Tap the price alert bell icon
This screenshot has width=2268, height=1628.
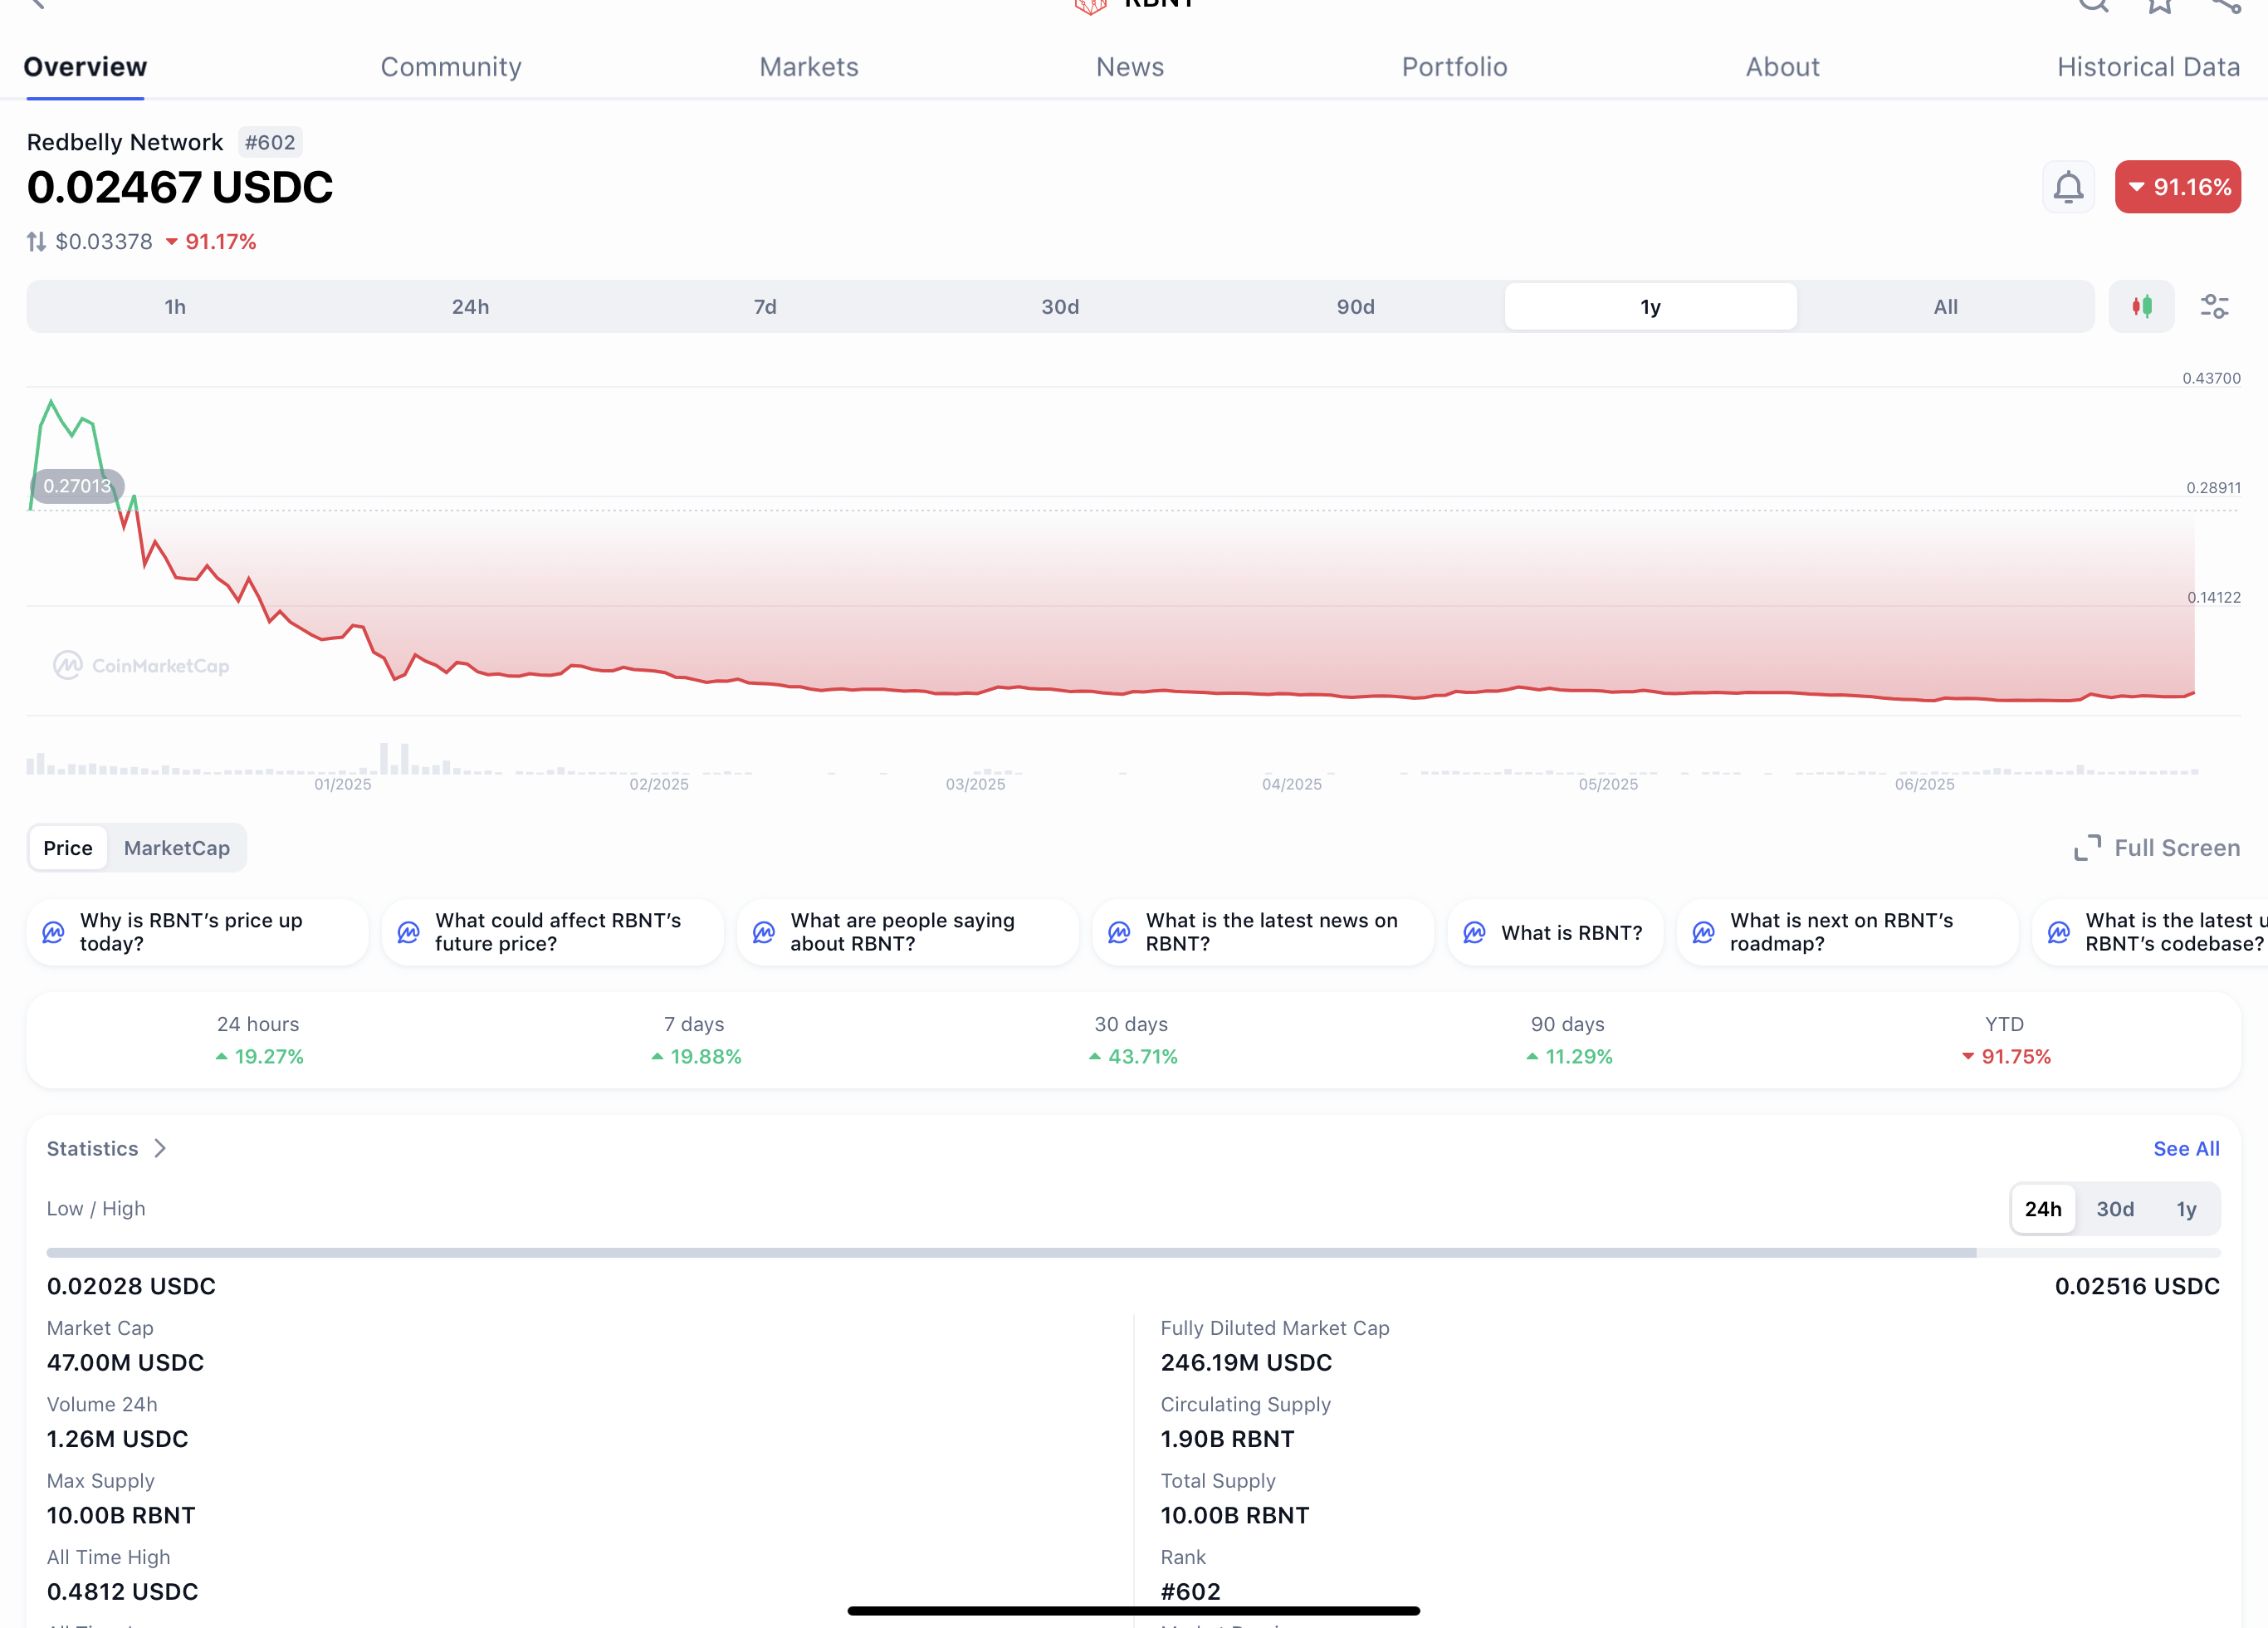2068,187
